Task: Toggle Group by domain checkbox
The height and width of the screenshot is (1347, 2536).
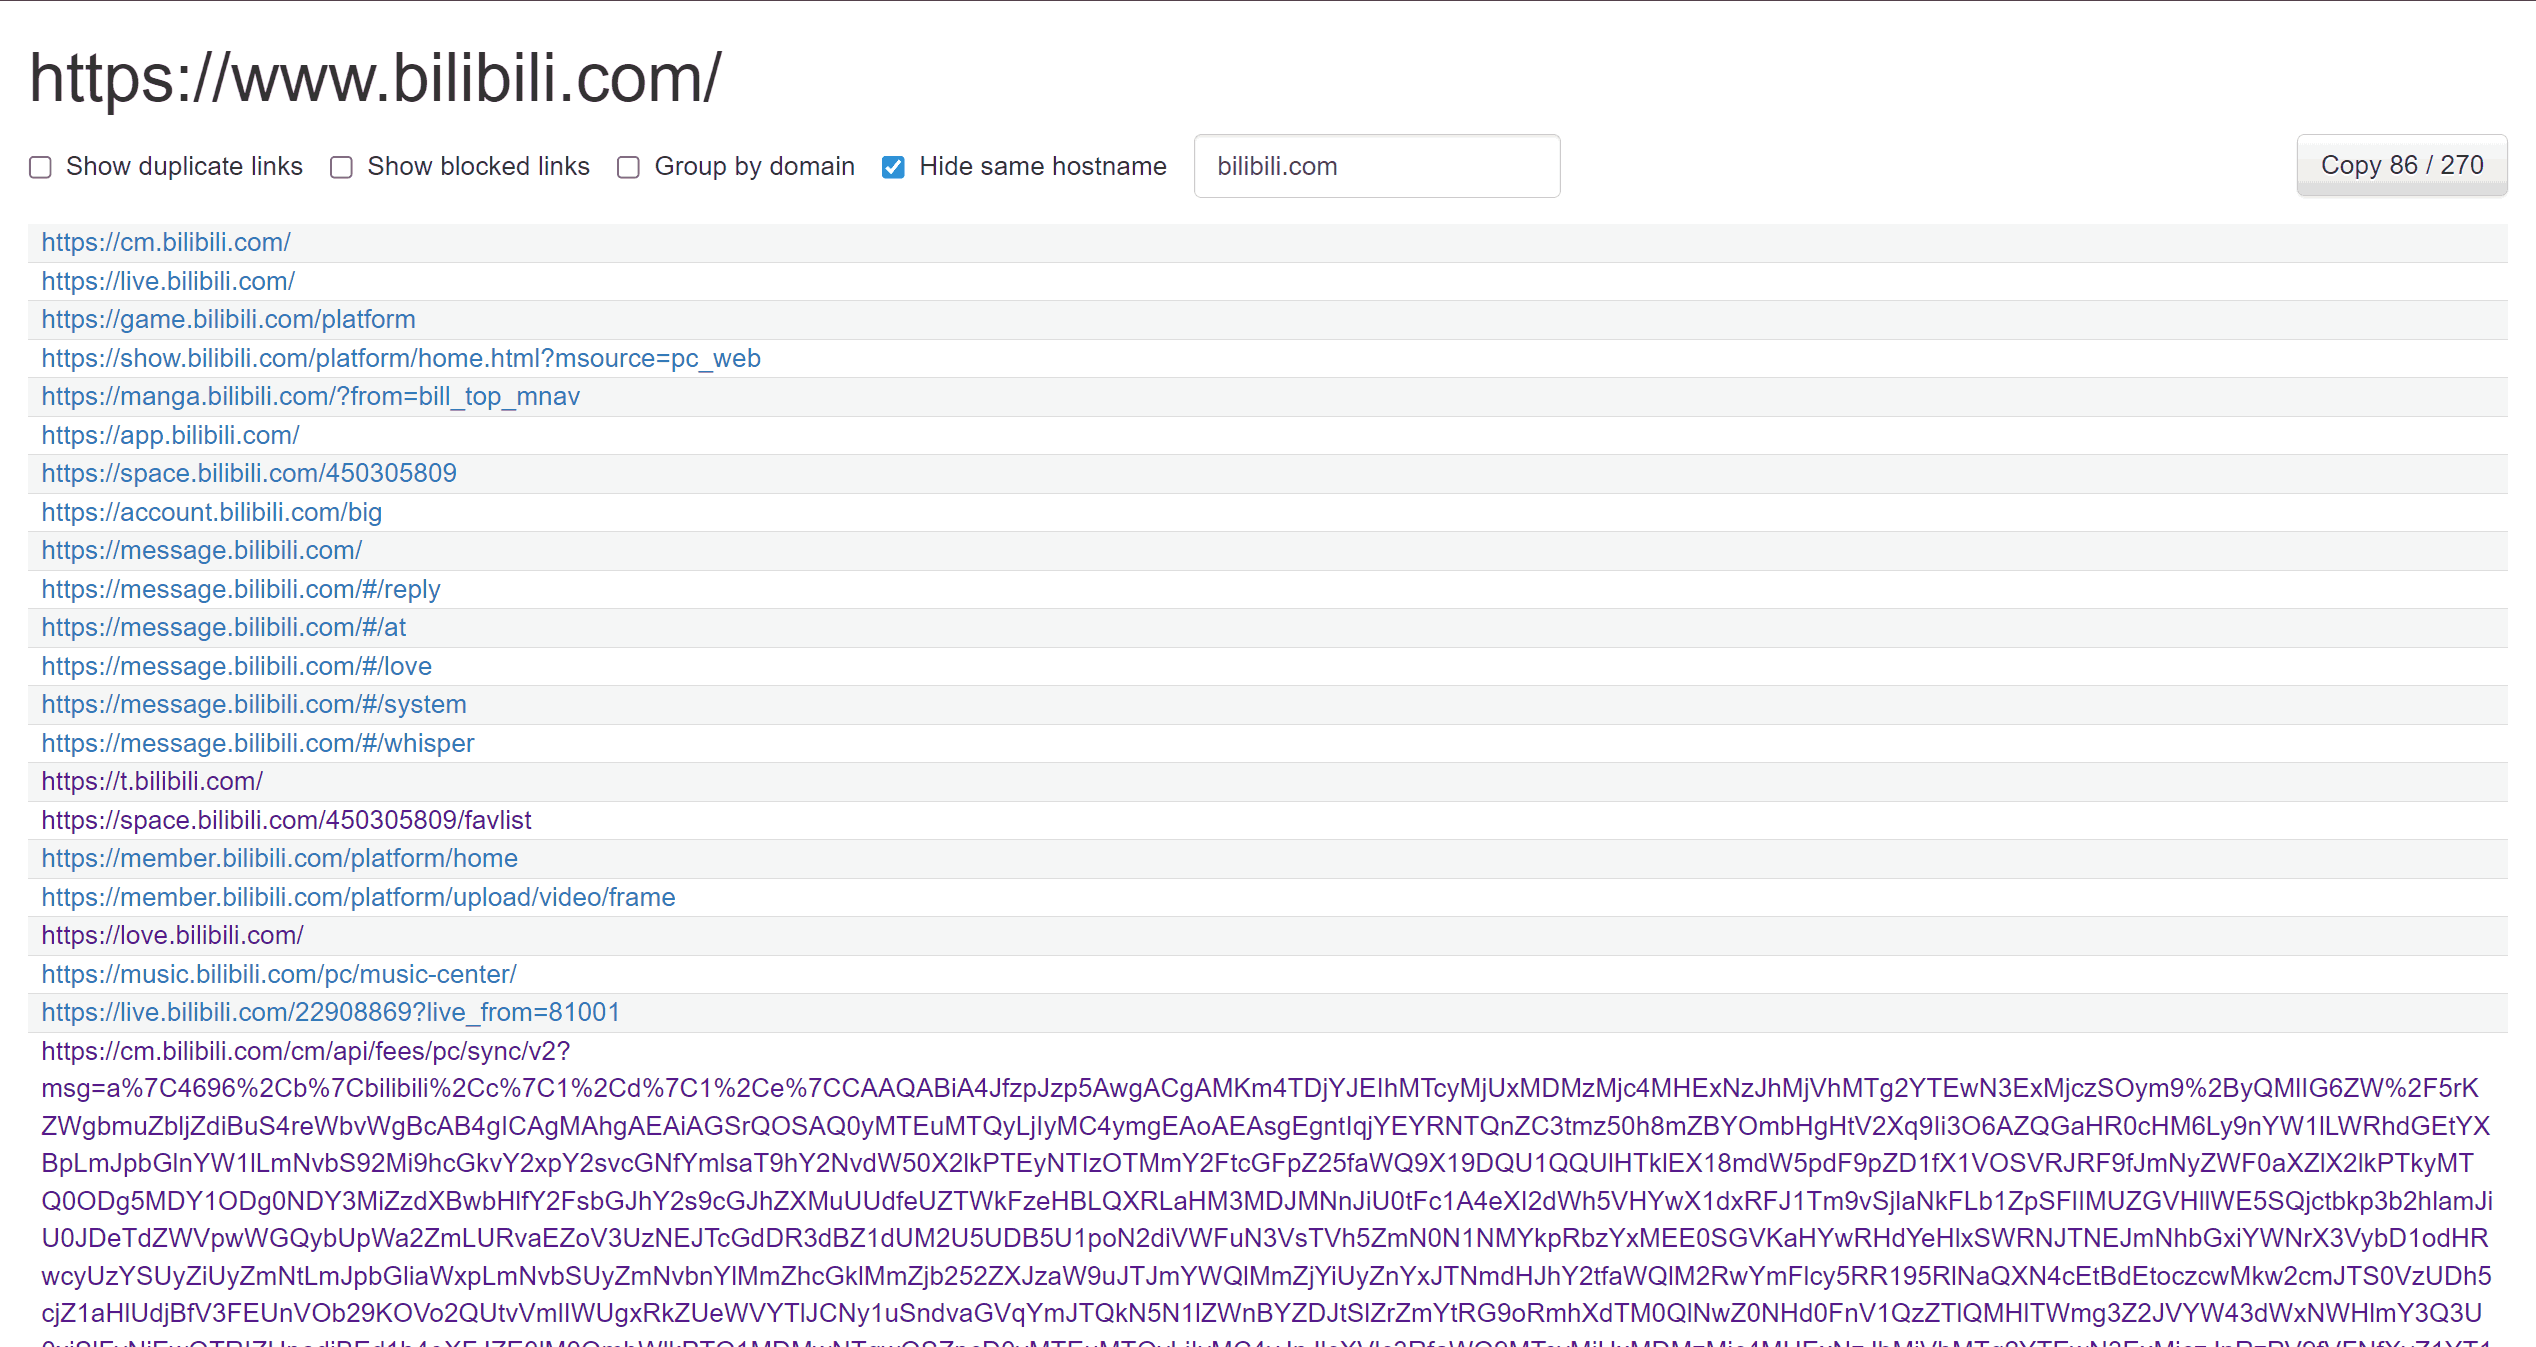Action: (628, 167)
